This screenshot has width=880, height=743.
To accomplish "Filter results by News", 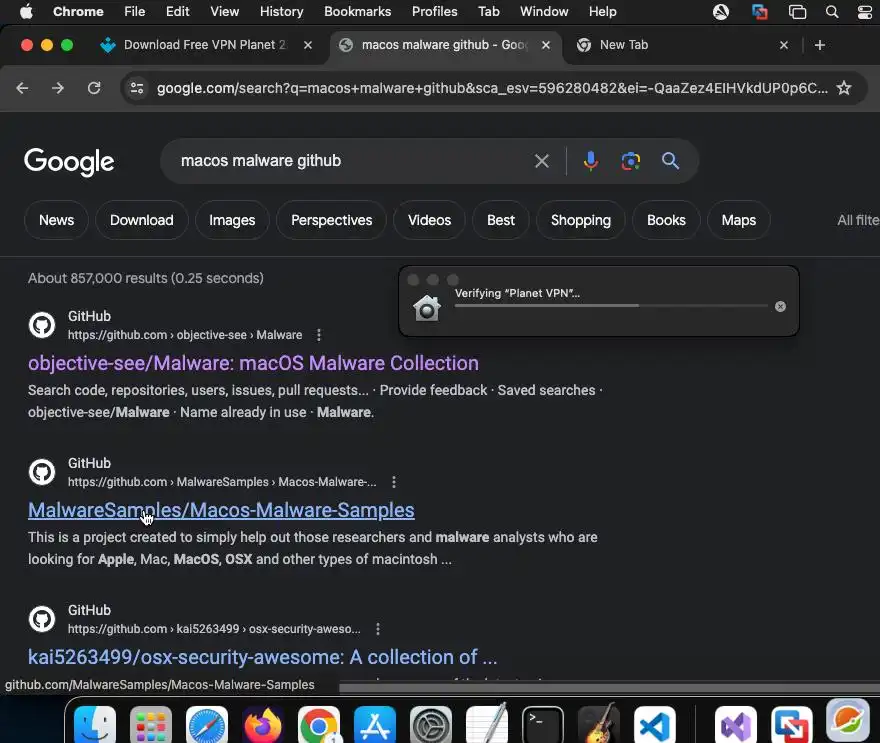I will pyautogui.click(x=56, y=220).
